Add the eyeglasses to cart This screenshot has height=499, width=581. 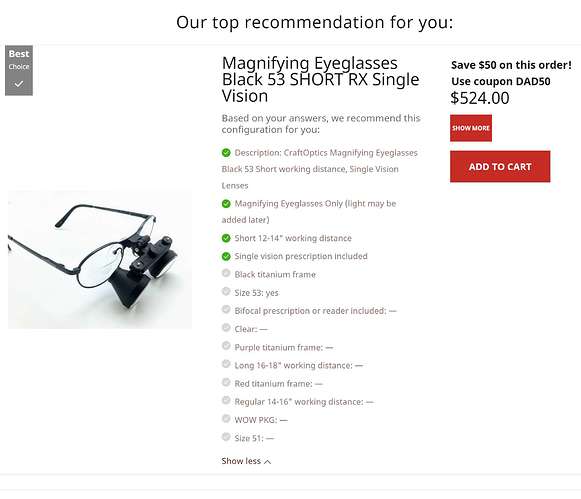click(x=500, y=167)
